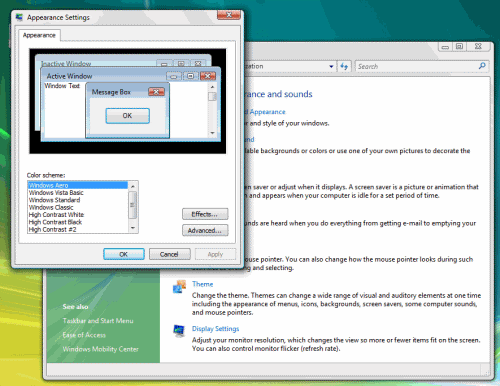Click the search magnifier icon

coord(482,66)
